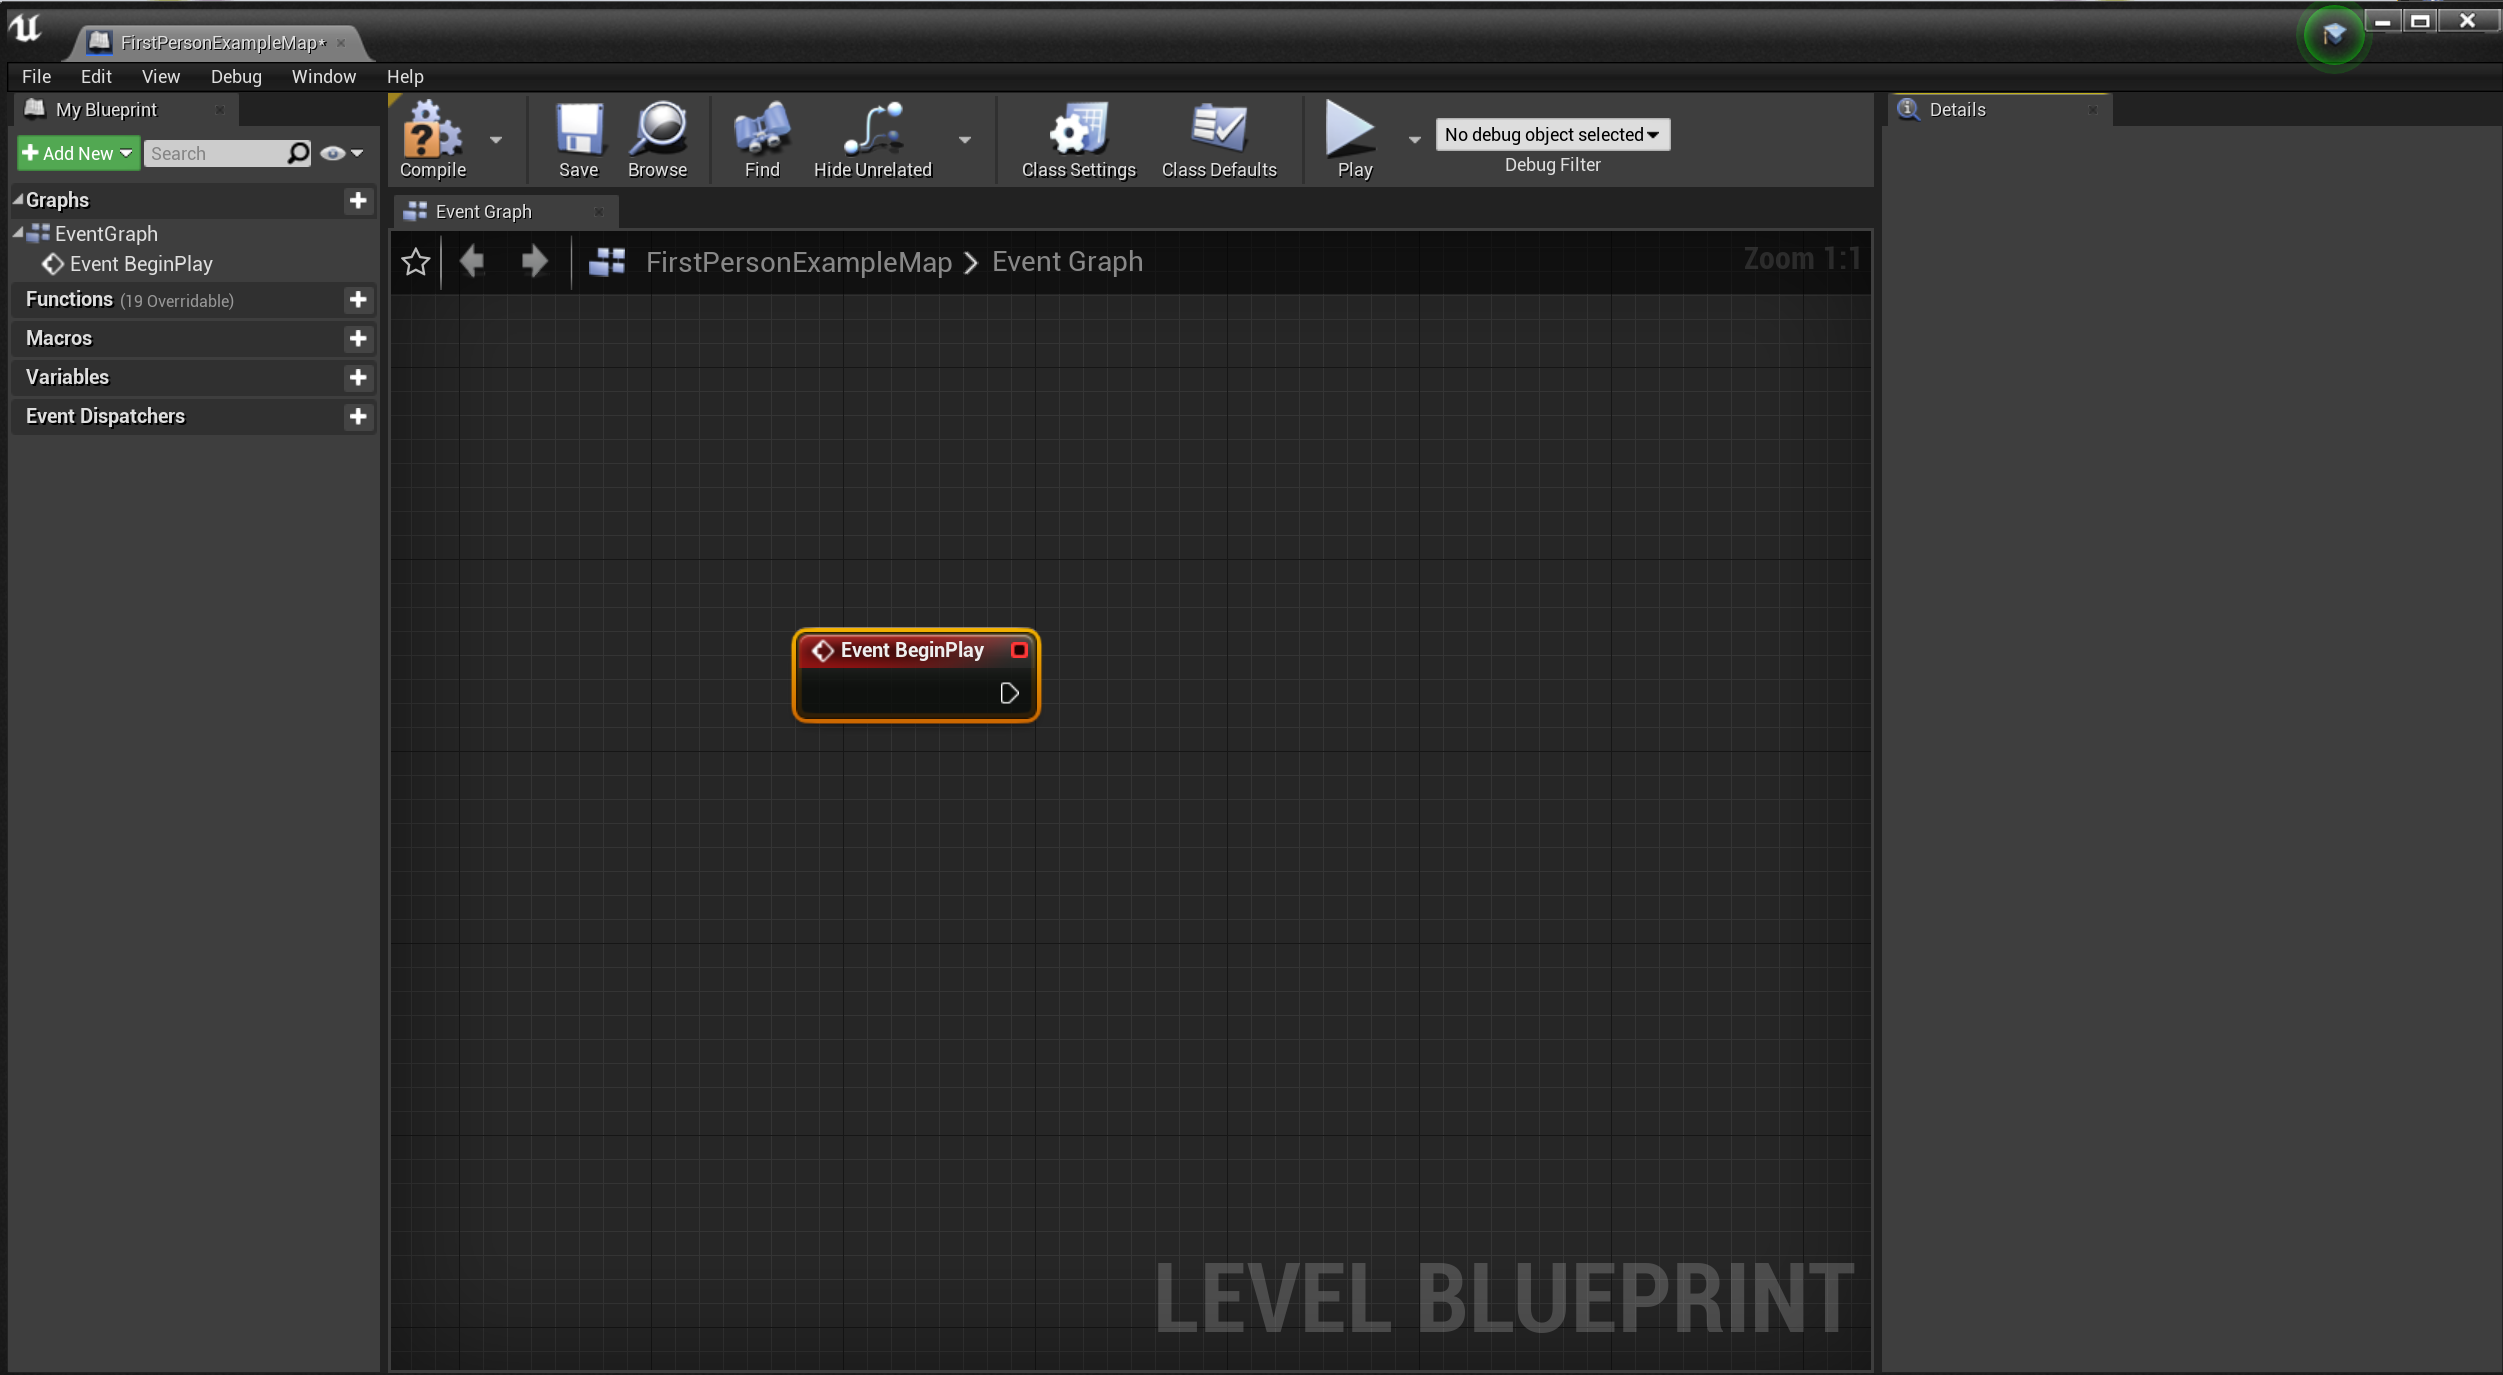Collapse the EventGraph tree item
Image resolution: width=2503 pixels, height=1375 pixels.
[18, 233]
